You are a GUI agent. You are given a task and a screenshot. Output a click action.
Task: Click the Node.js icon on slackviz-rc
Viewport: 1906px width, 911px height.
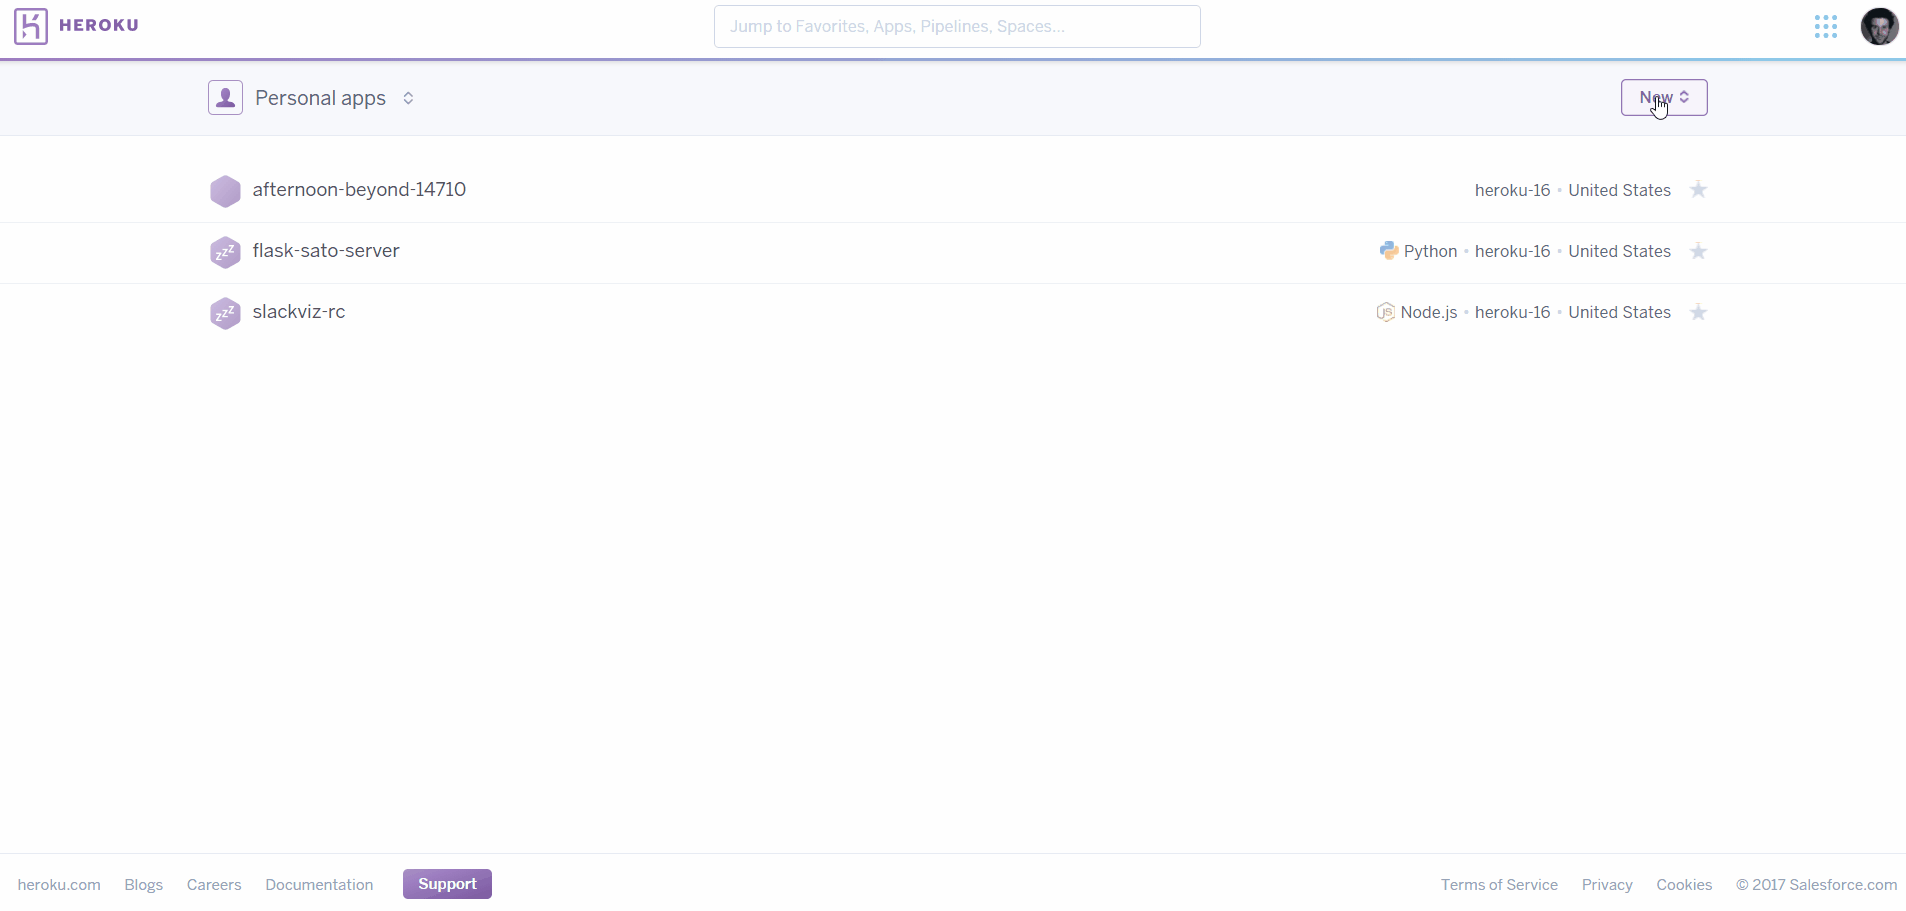pyautogui.click(x=1385, y=312)
